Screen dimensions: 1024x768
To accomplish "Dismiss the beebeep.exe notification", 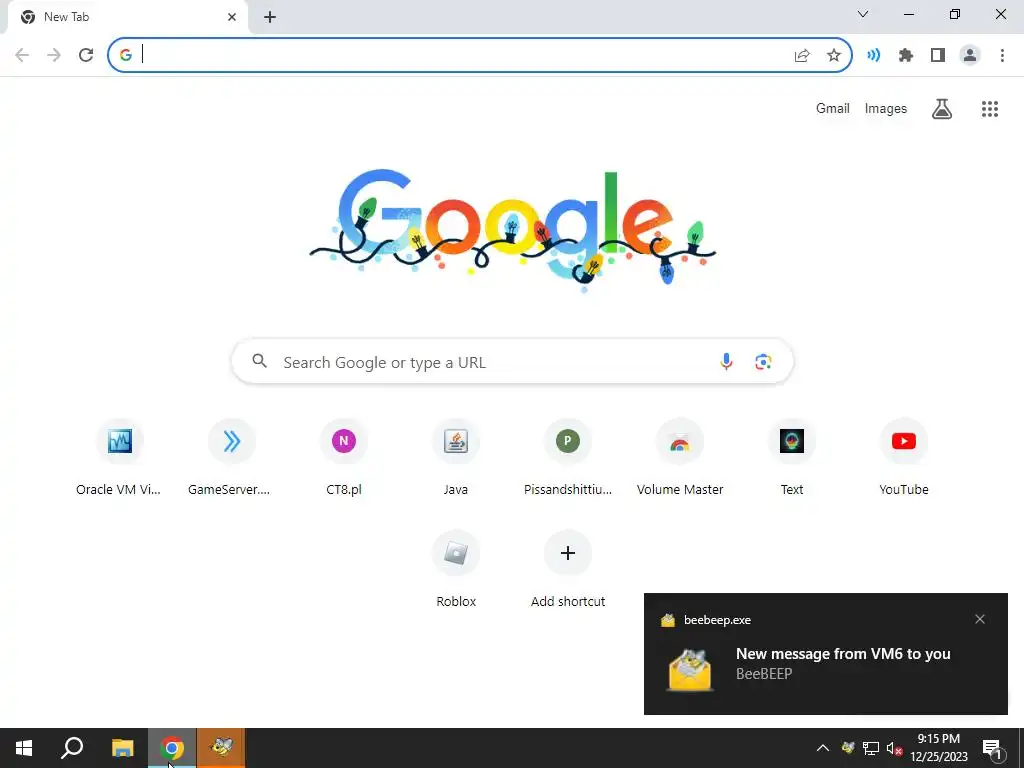I will tap(980, 619).
